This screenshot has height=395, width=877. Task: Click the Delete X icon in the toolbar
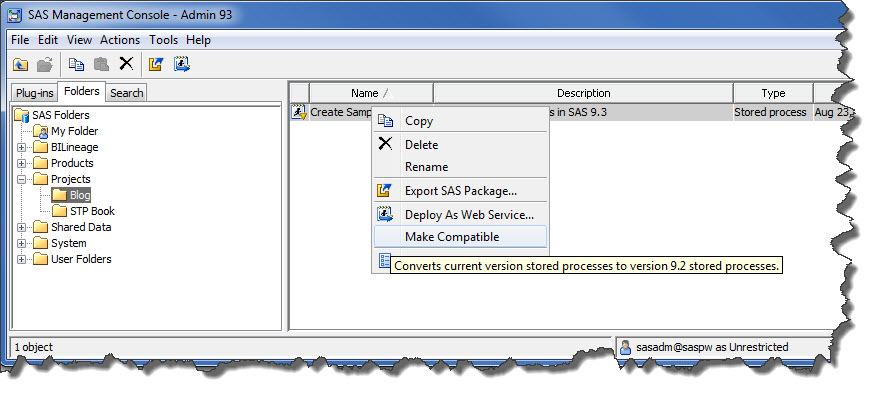[126, 64]
